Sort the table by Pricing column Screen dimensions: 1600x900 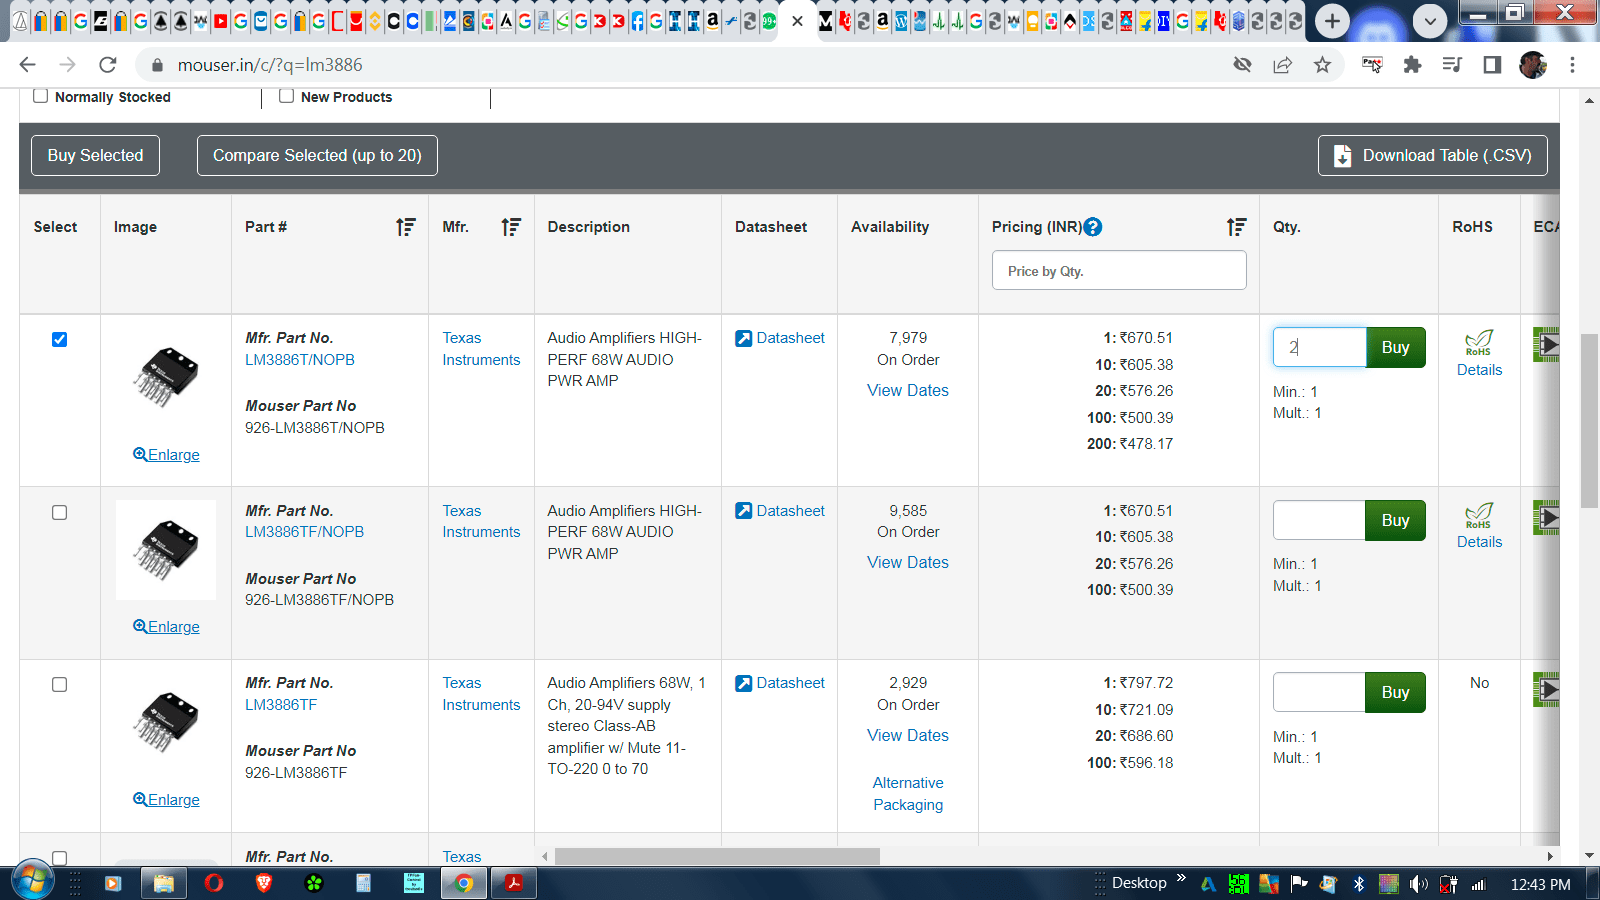tap(1237, 227)
